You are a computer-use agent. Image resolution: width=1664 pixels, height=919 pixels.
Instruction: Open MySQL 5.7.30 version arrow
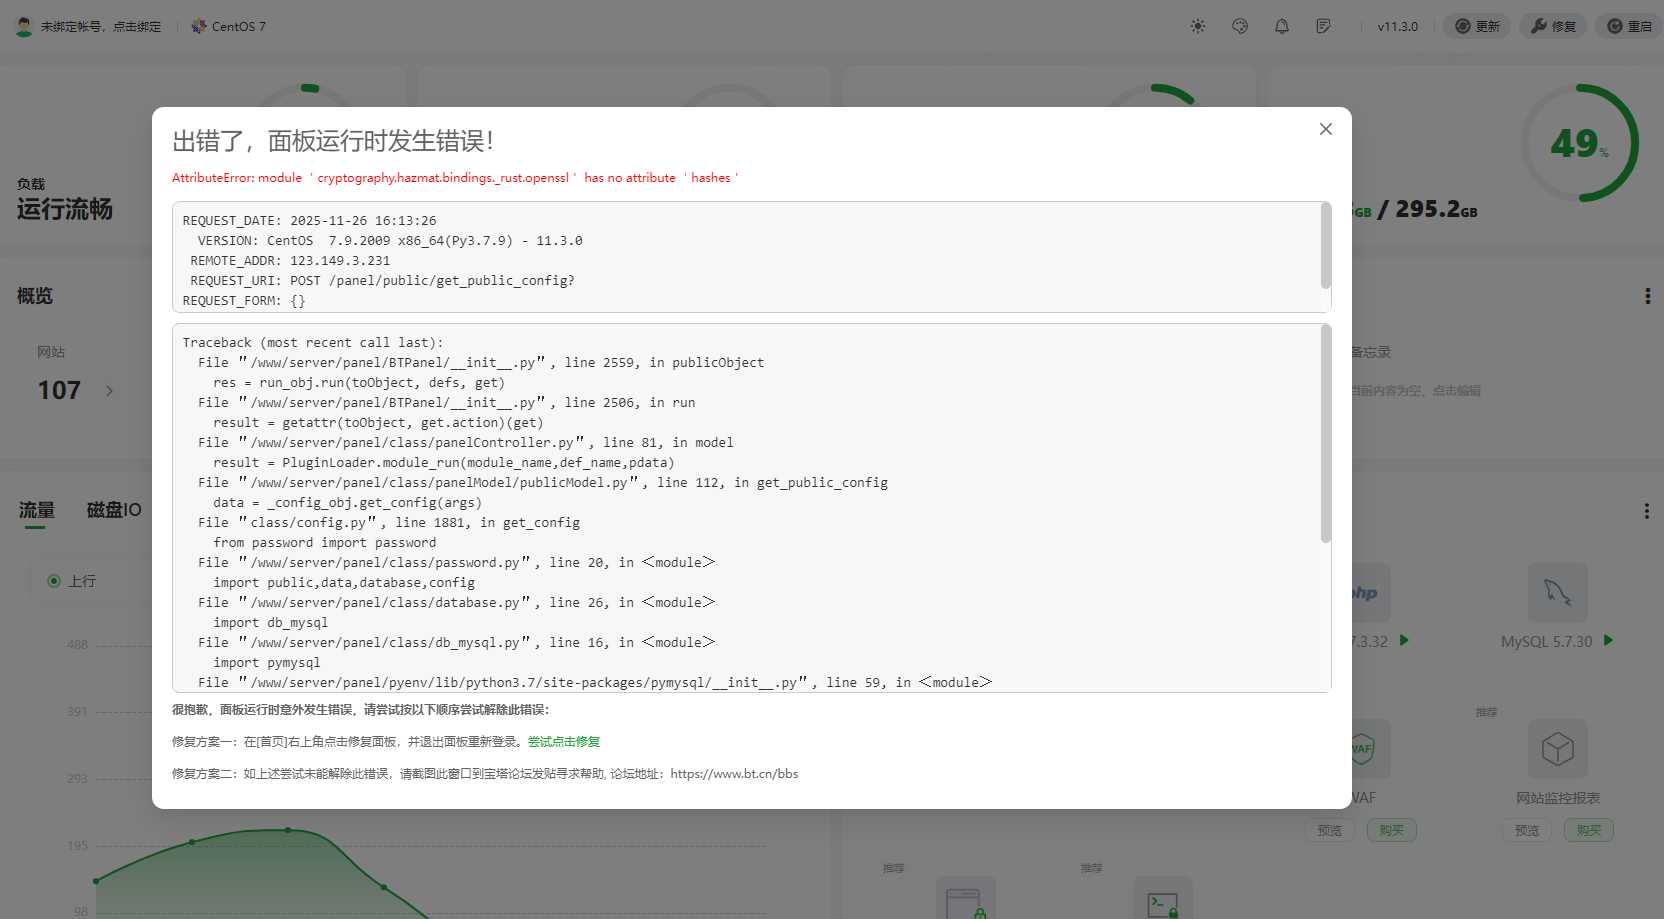[x=1608, y=641]
